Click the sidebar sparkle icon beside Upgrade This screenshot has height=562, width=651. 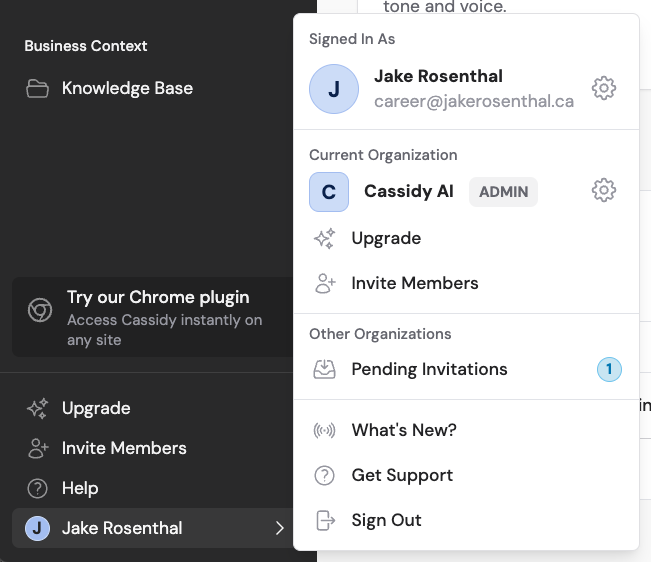pos(38,409)
